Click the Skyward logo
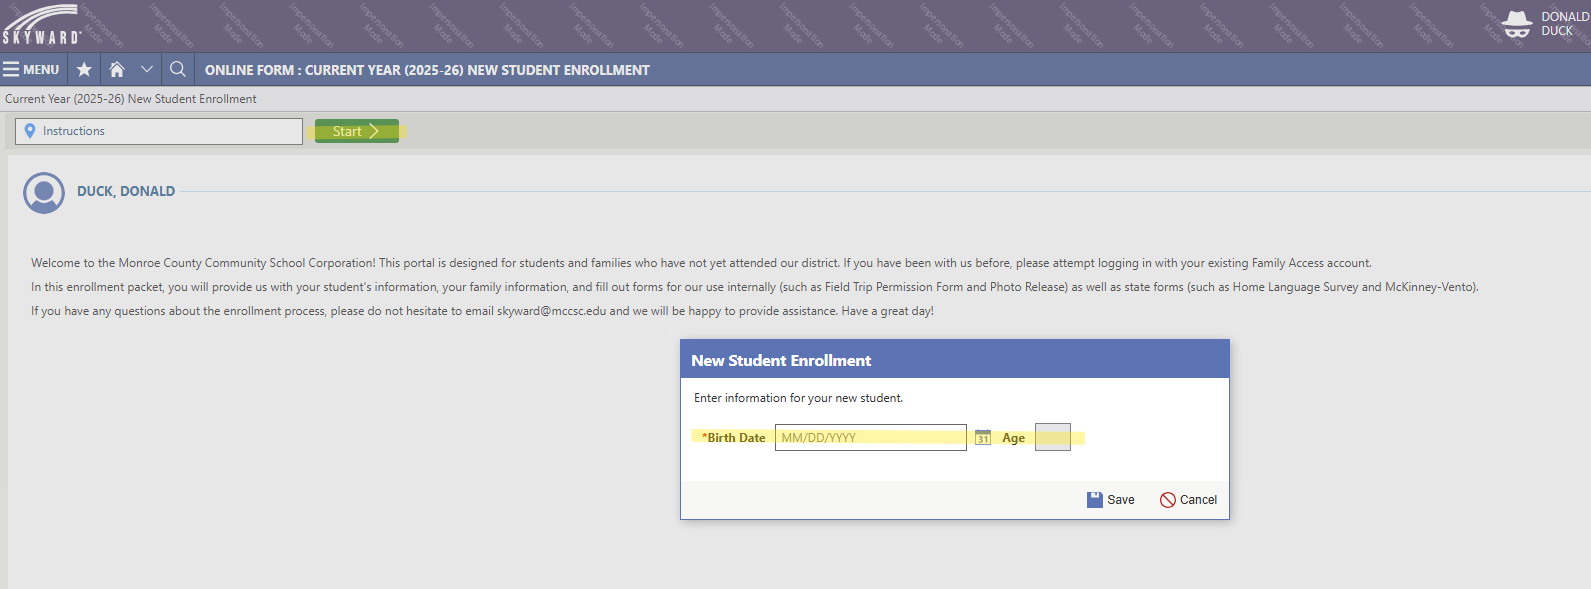Viewport: 1591px width, 589px height. (42, 25)
